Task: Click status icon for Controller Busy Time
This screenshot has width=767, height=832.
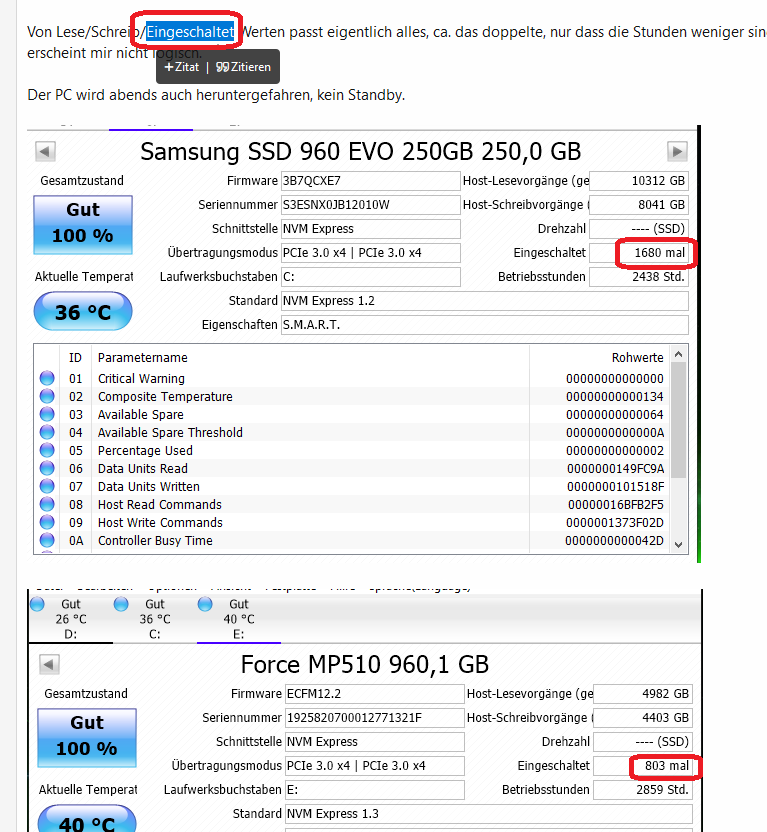Action: pyautogui.click(x=47, y=541)
